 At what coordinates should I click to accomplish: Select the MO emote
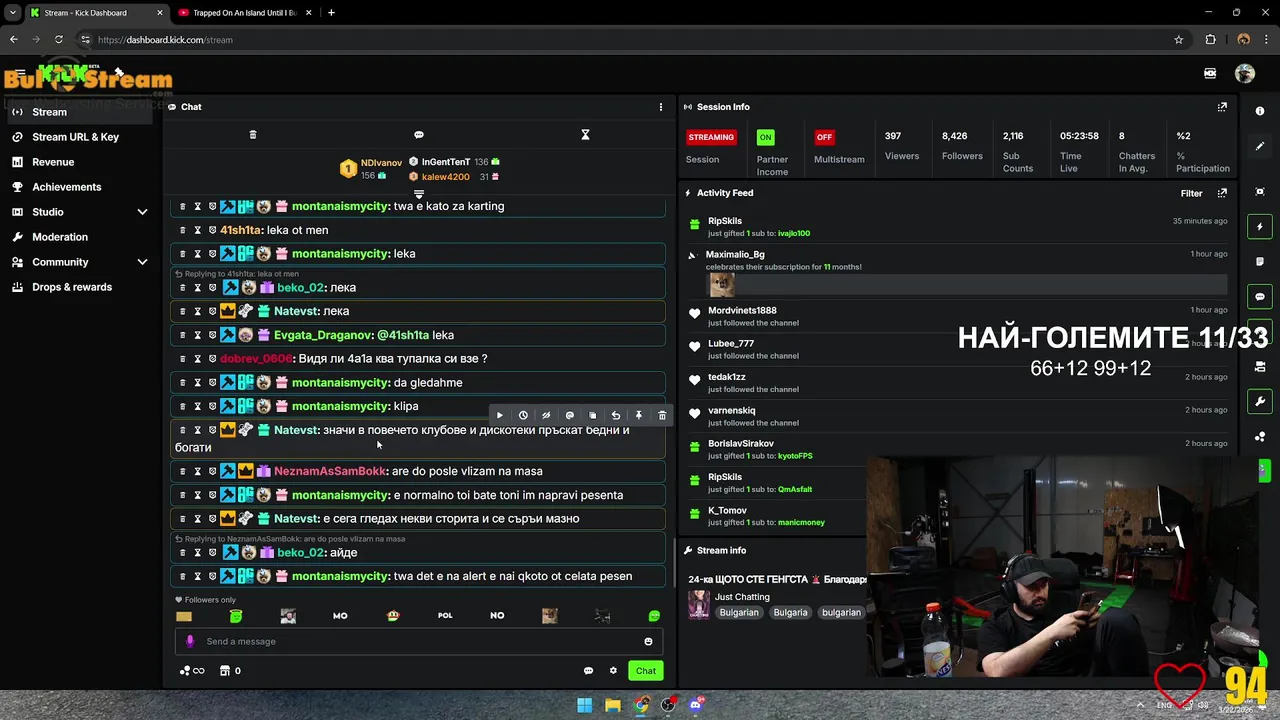[340, 616]
